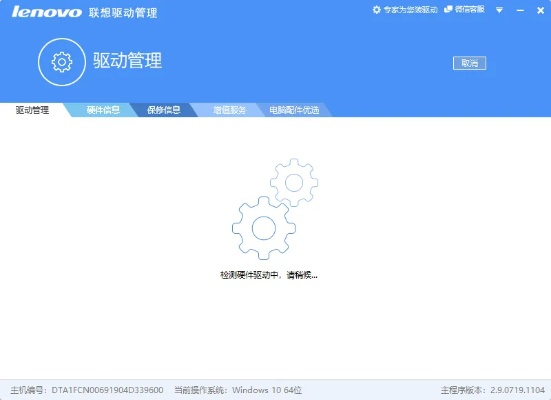Click the large gear in loading animation
The width and height of the screenshot is (551, 400).
coord(264,228)
